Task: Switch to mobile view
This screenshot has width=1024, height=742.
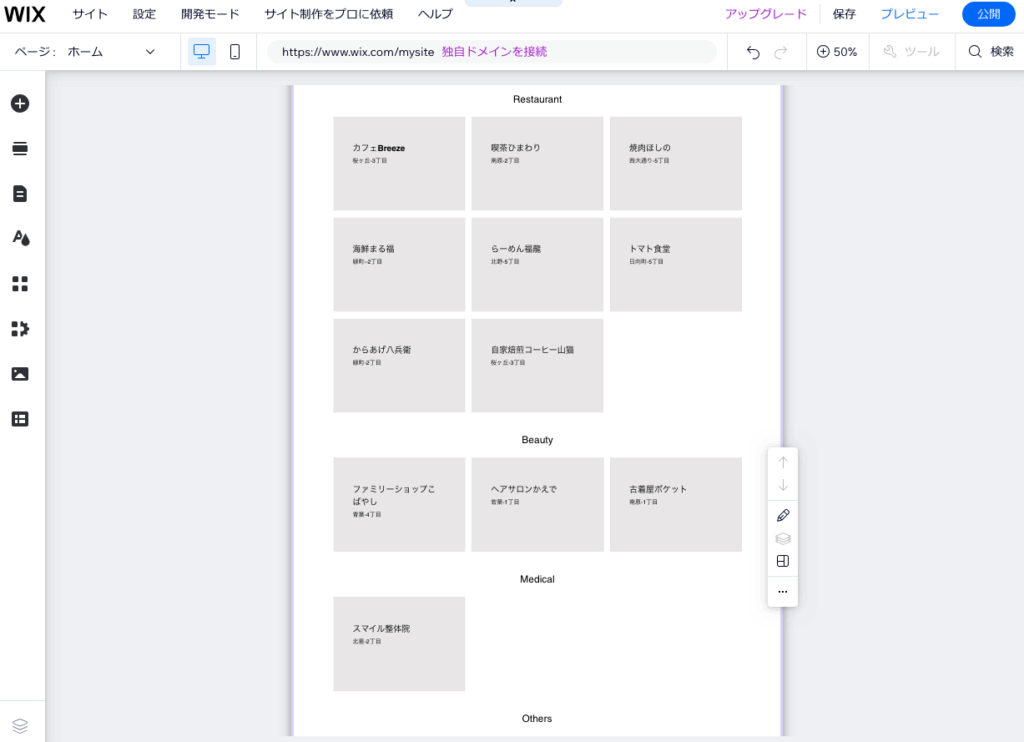Action: click(x=235, y=52)
